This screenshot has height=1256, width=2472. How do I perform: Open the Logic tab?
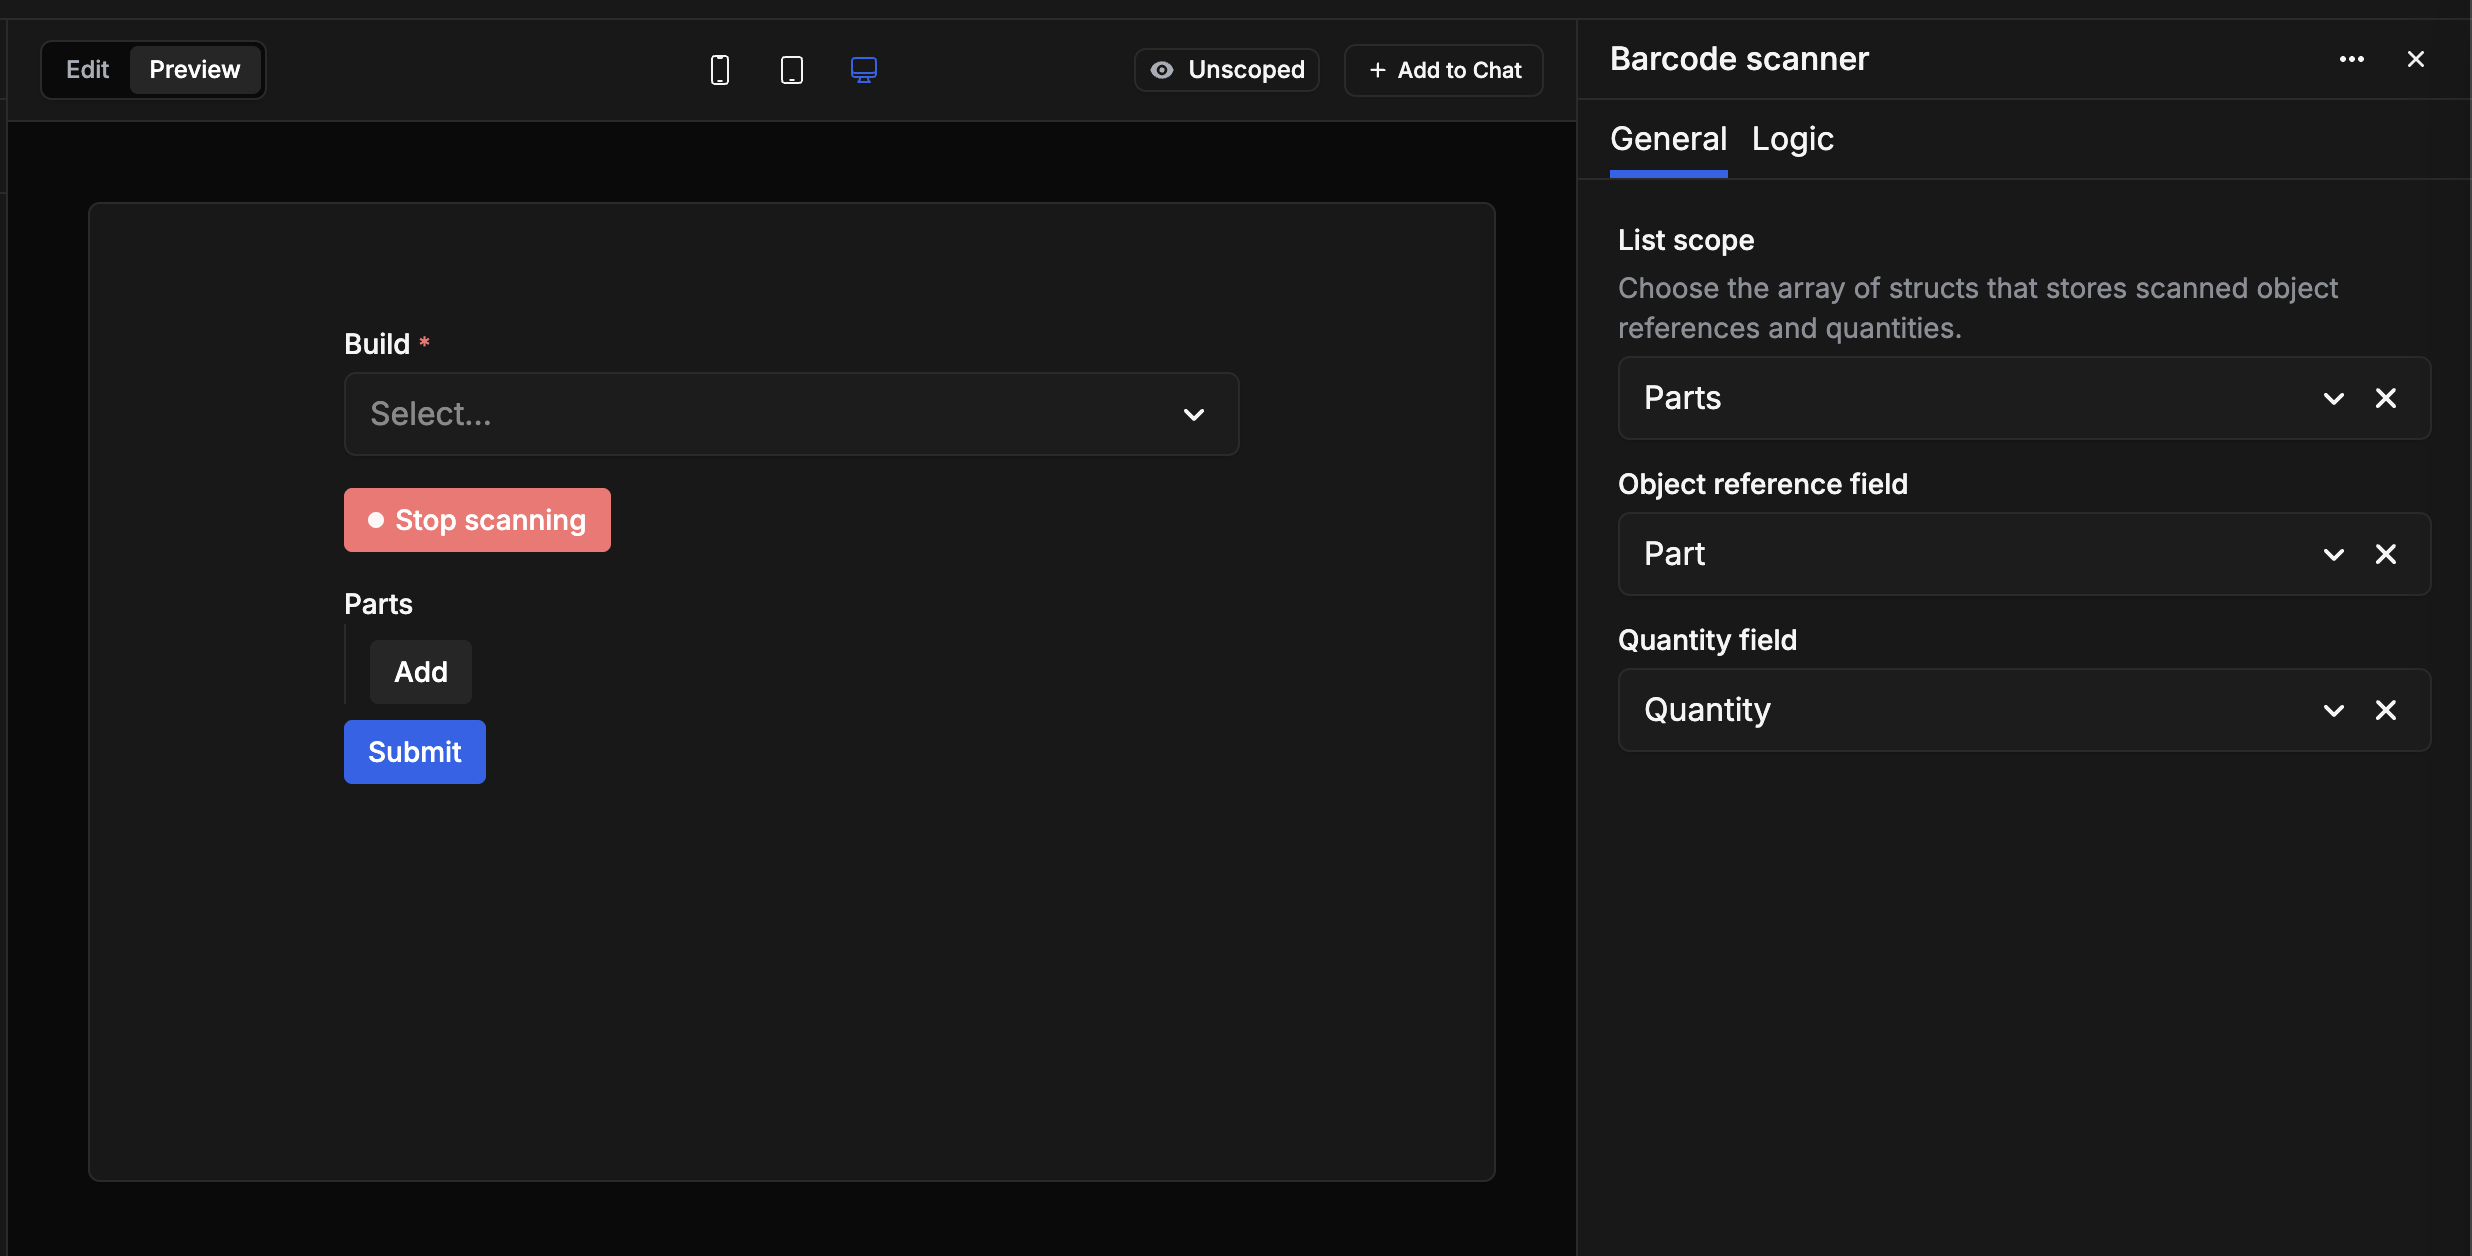(1792, 139)
